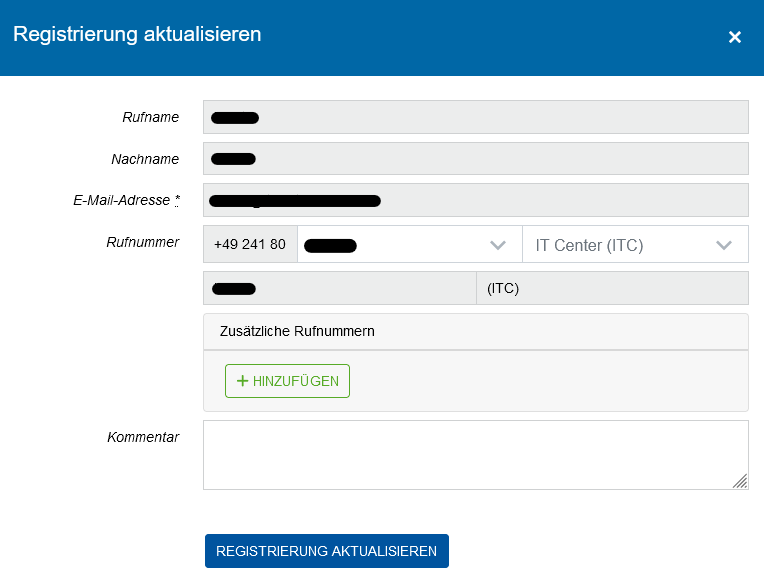Close the Registrierung aktualisieren dialog

click(735, 37)
